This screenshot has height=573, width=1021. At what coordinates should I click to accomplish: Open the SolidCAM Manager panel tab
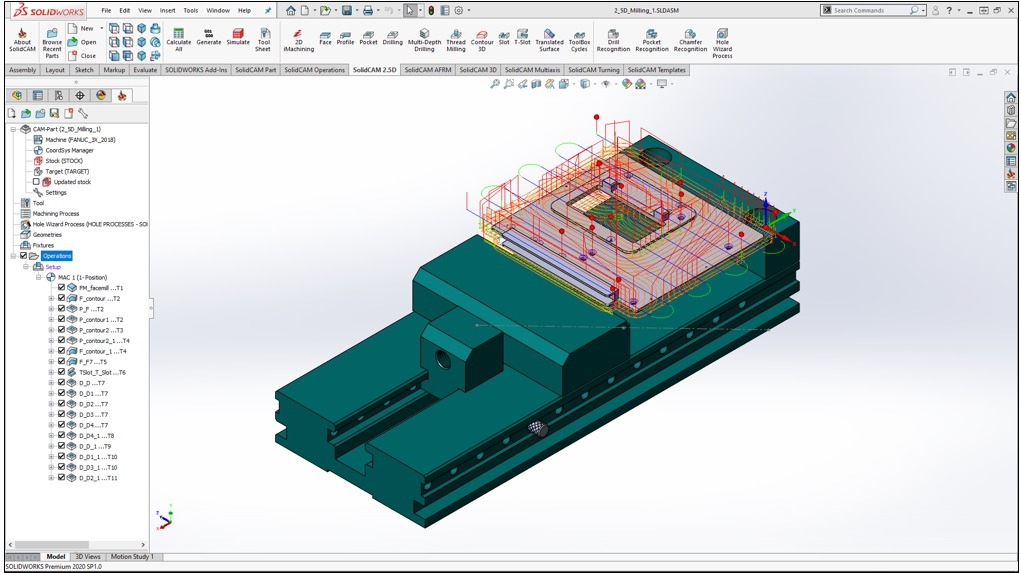[x=122, y=96]
